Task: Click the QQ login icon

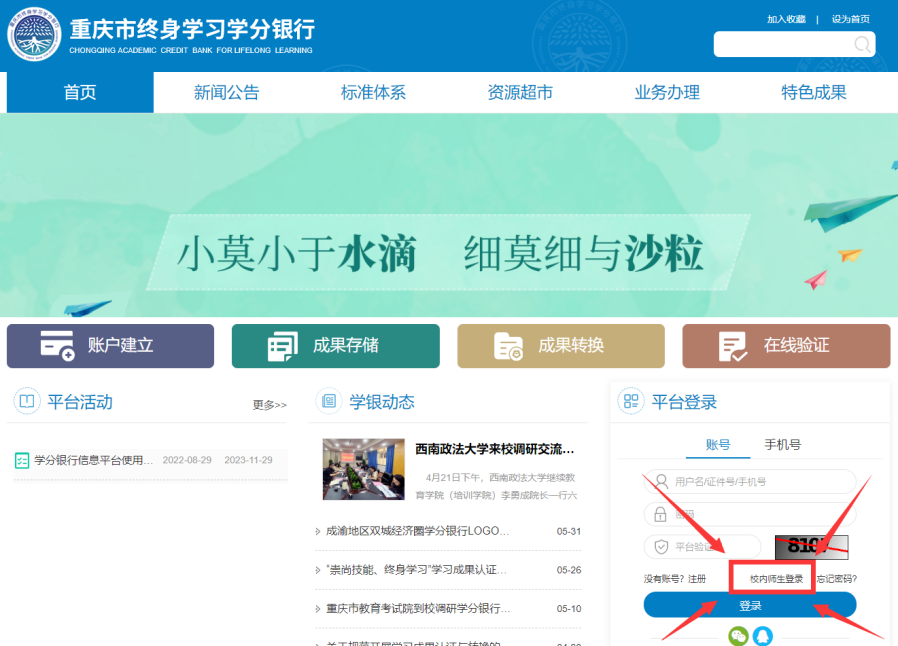Action: [x=763, y=635]
